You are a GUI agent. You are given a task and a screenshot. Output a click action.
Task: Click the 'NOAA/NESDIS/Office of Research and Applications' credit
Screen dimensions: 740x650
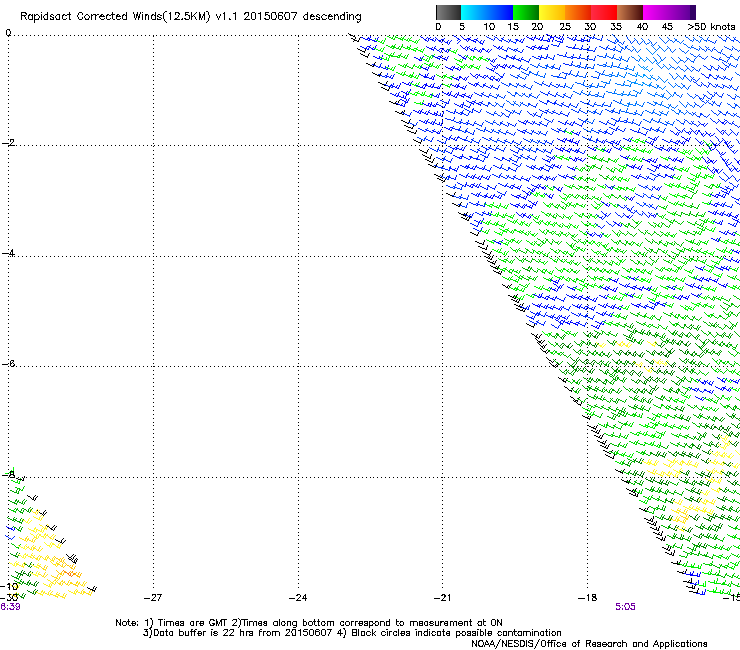589,644
